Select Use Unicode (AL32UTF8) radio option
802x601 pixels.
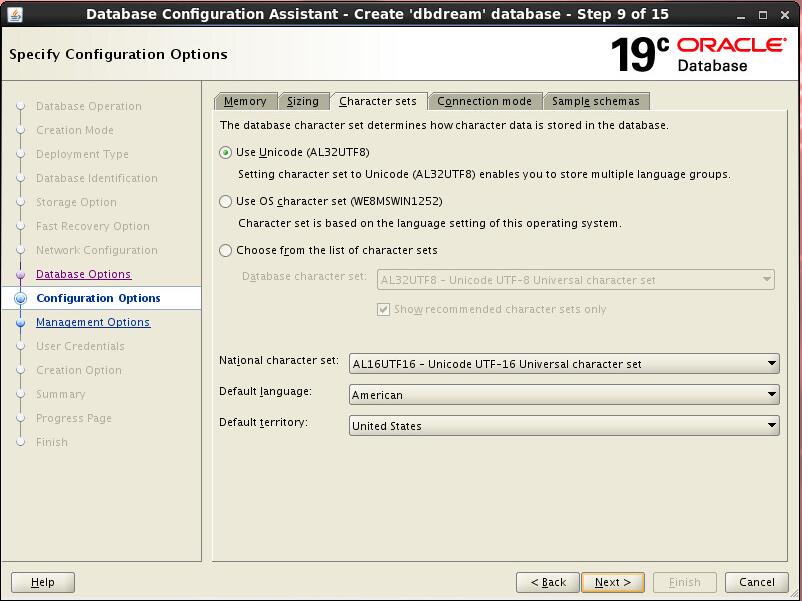(x=226, y=152)
